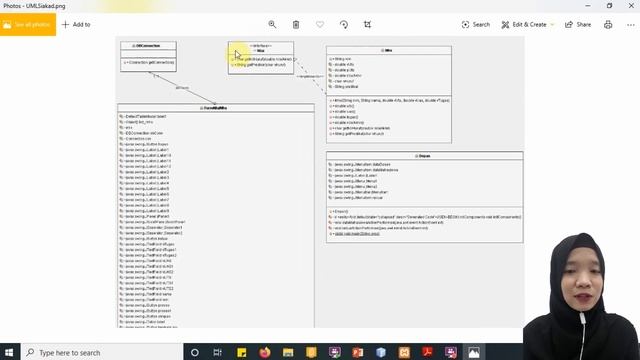Image resolution: width=640 pixels, height=360 pixels.
Task: Click the active Photos app taskbar icon
Action: tap(474, 352)
